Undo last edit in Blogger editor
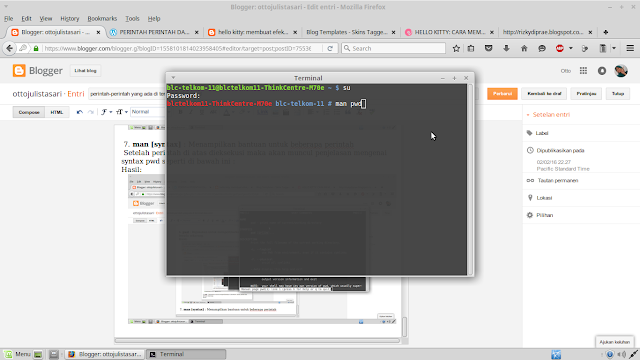 click(80, 112)
